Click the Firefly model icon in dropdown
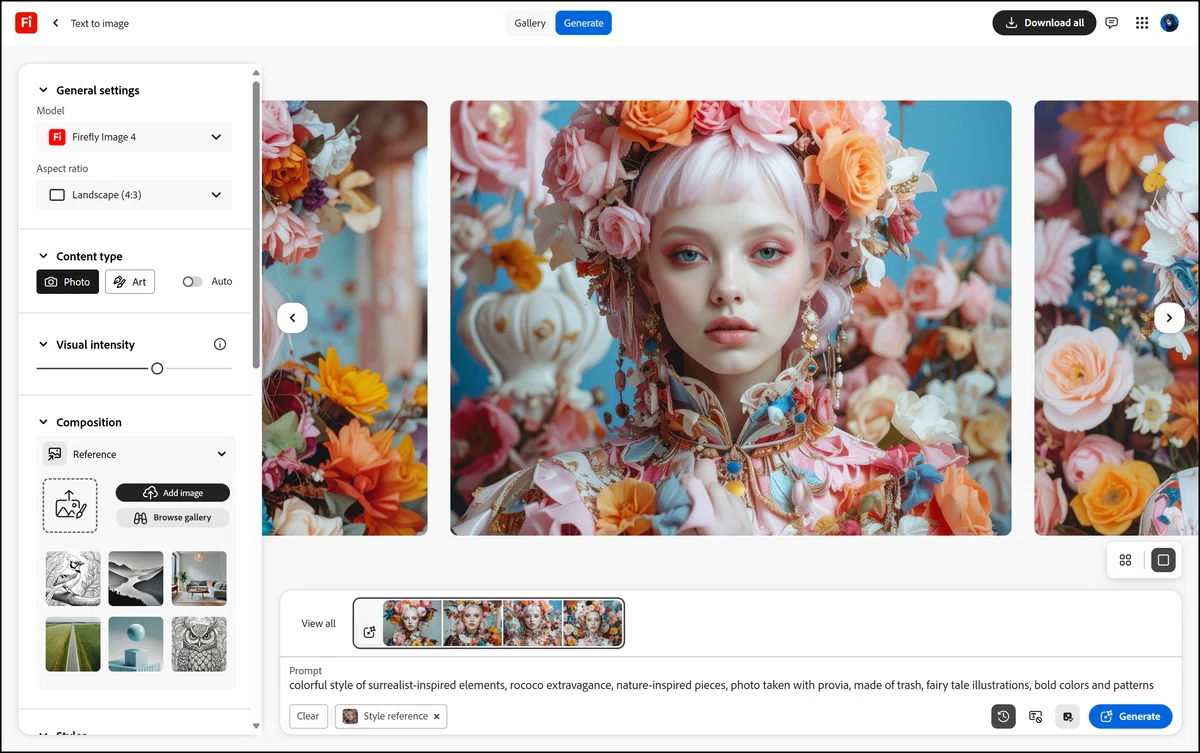This screenshot has width=1200, height=753. point(57,137)
